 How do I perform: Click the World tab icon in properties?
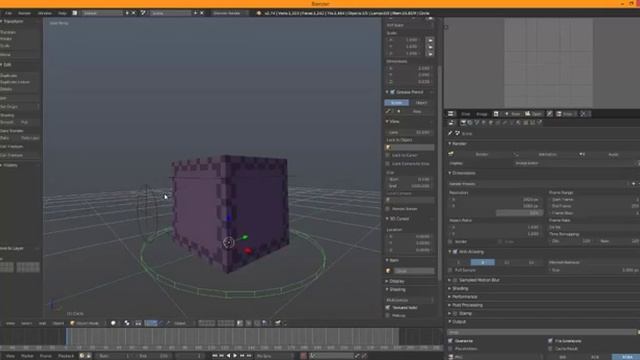tap(484, 122)
